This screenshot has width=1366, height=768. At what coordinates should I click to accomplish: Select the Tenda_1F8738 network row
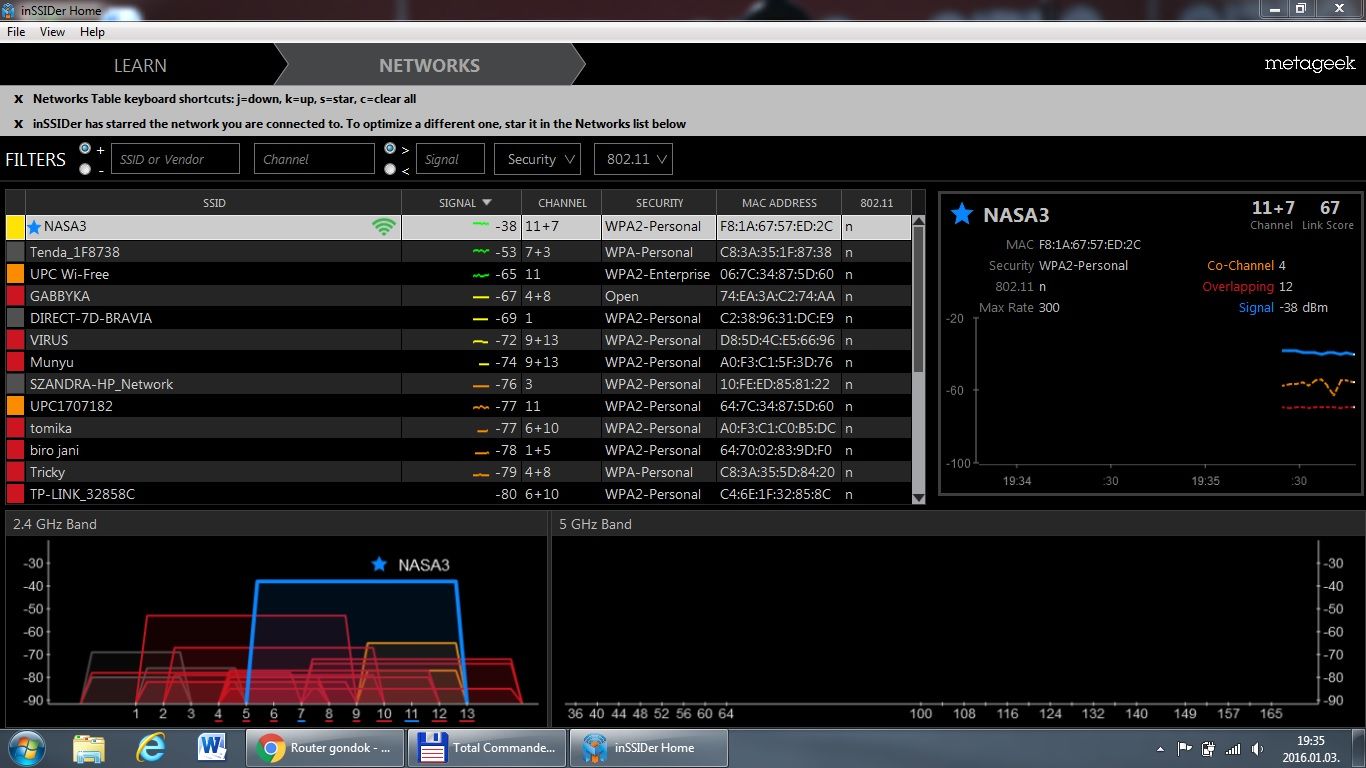(459, 252)
